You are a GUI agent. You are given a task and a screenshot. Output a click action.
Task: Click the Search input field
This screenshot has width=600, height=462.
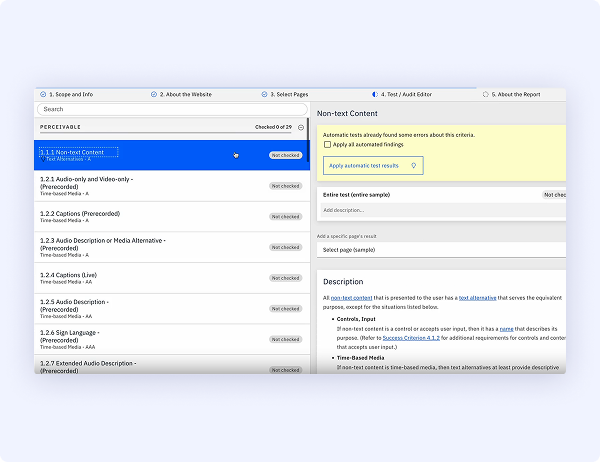(170, 109)
